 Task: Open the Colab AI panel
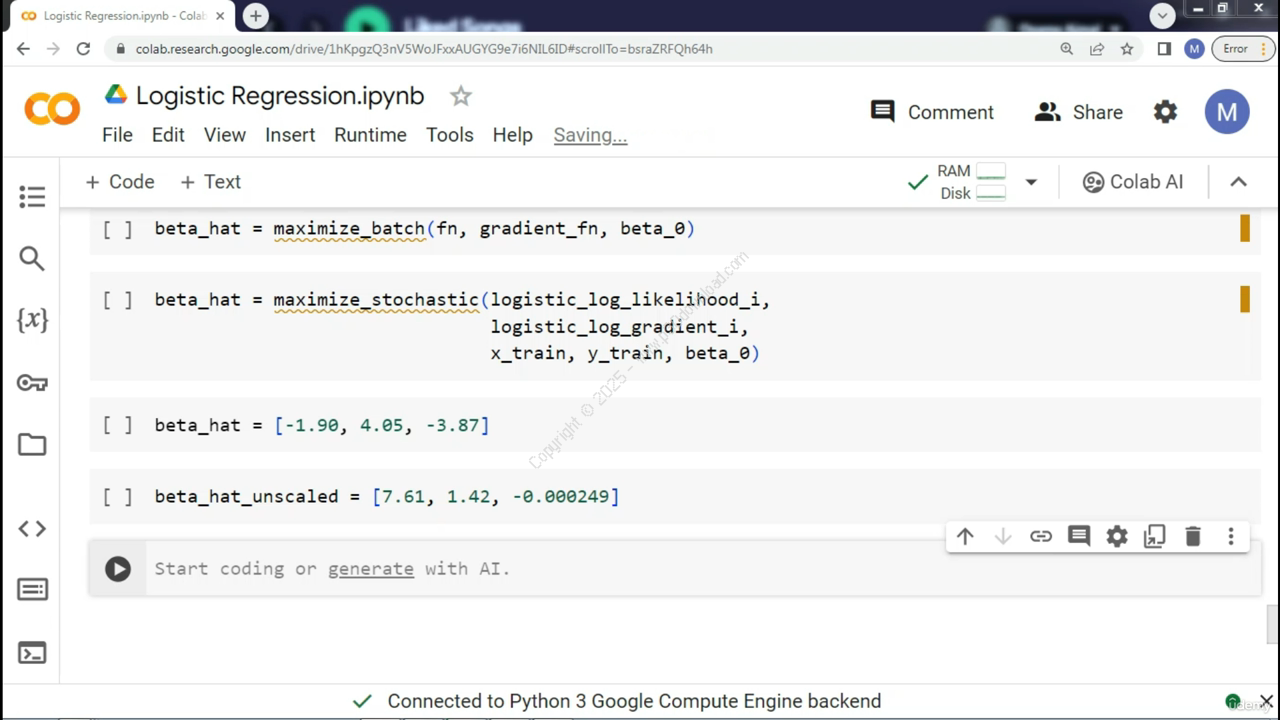(x=1133, y=182)
